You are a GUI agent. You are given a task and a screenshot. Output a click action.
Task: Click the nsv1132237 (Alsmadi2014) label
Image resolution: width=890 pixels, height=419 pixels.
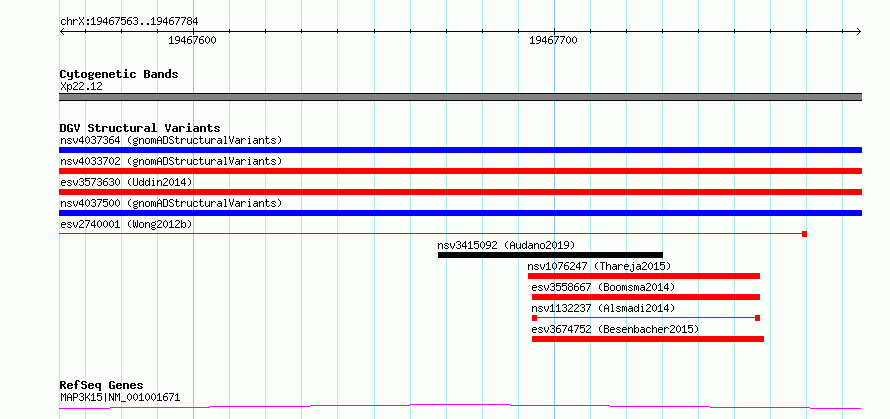pyautogui.click(x=603, y=308)
